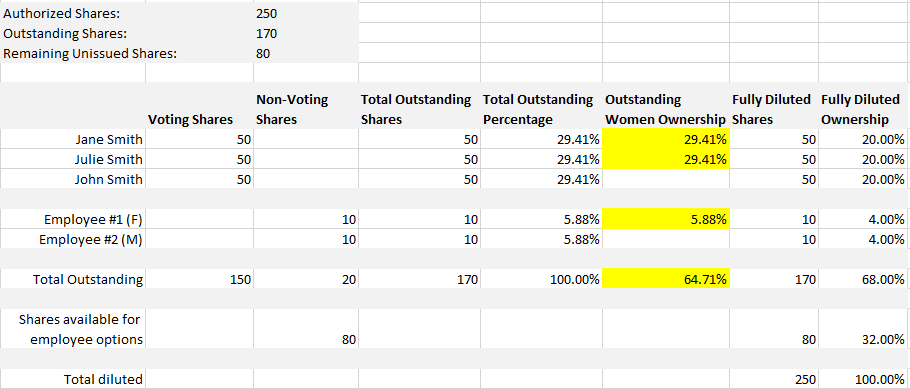Select the Employee #2 (M) label cell

[73, 239]
